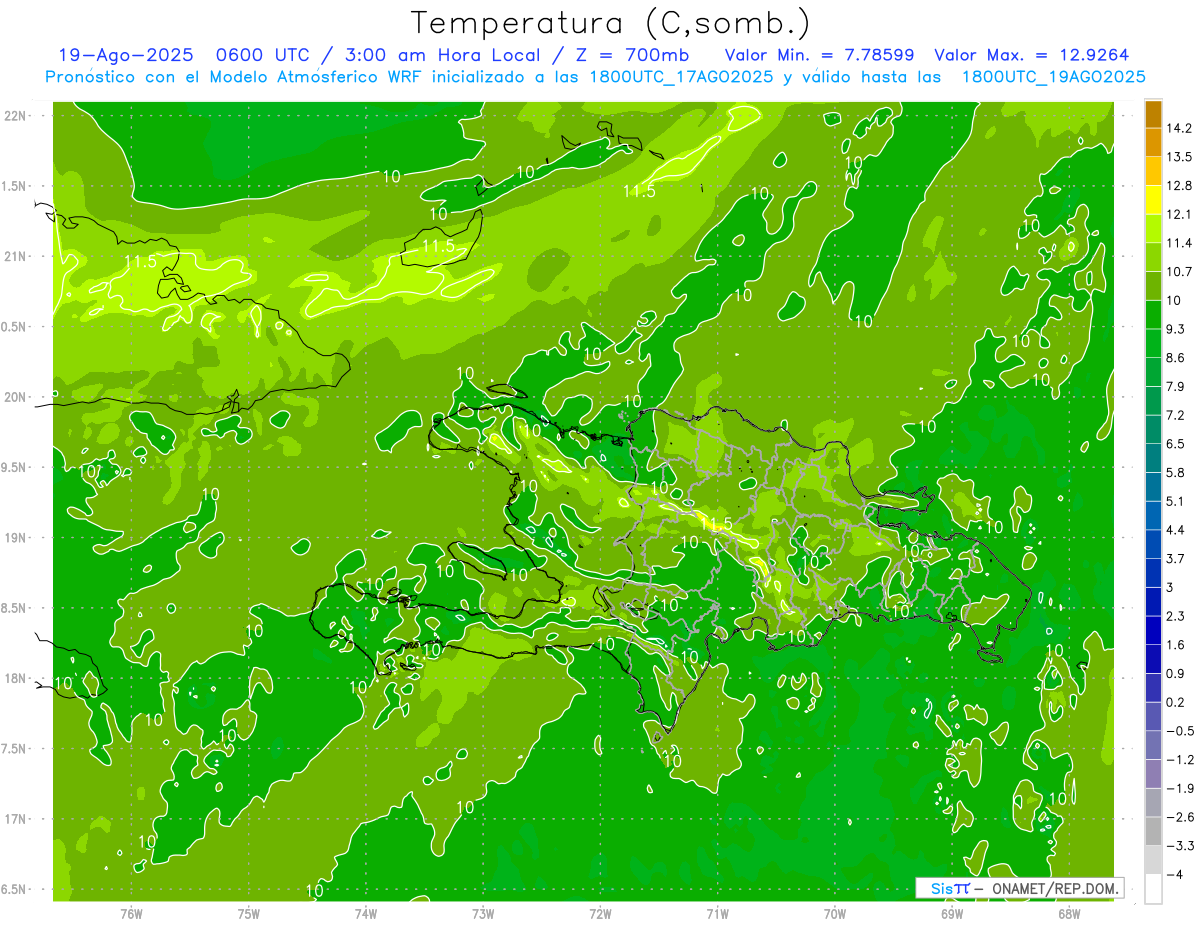Click the -3.3 color scale value
The height and width of the screenshot is (927, 1200).
tap(1180, 846)
